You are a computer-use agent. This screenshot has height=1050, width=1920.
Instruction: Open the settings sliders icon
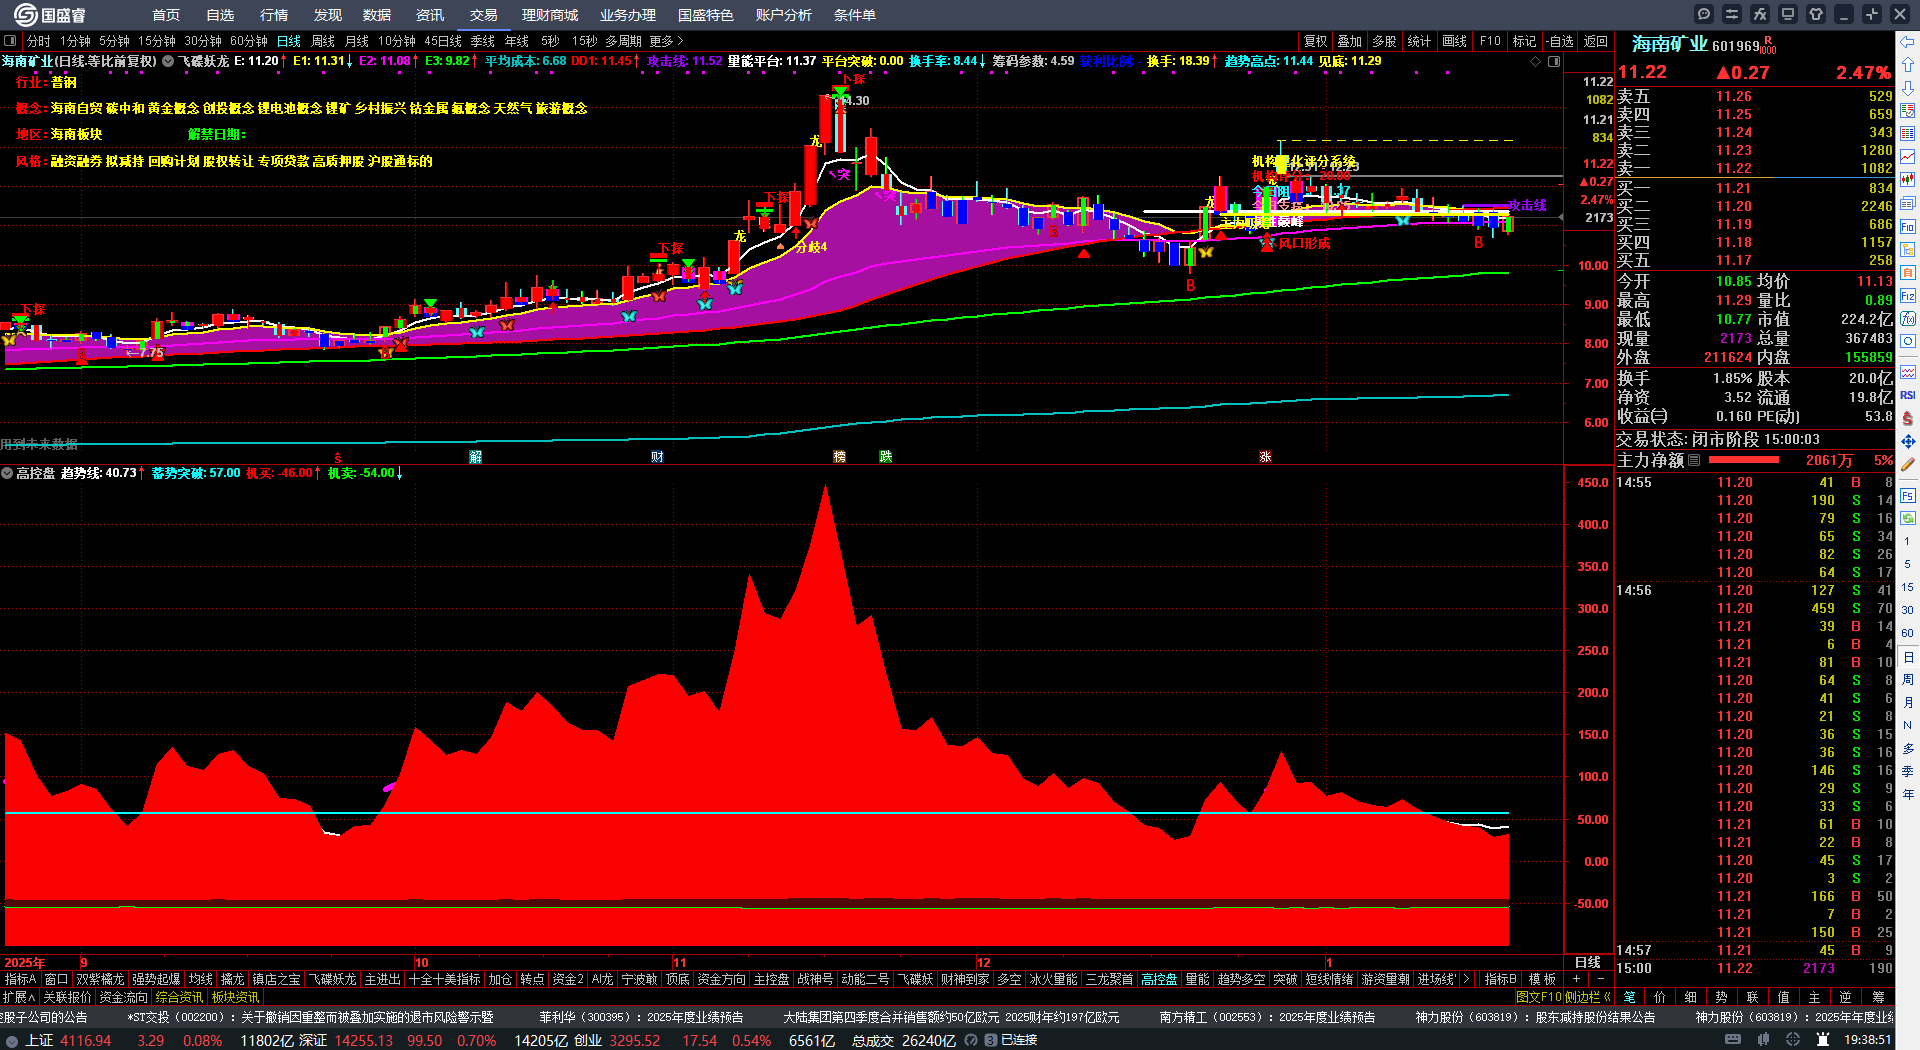point(1732,14)
